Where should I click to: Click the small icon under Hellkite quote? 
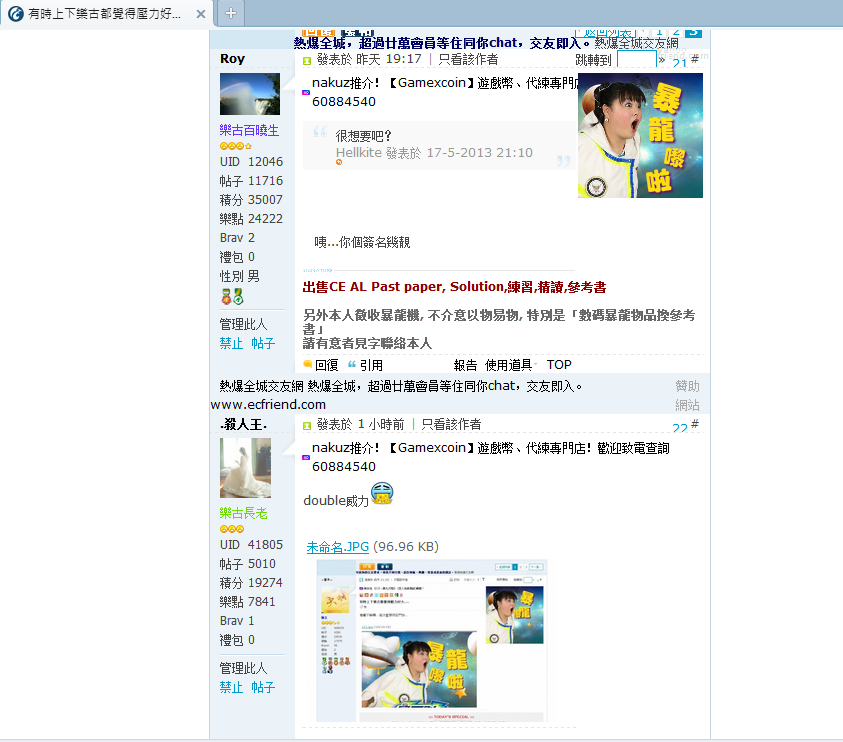339,162
